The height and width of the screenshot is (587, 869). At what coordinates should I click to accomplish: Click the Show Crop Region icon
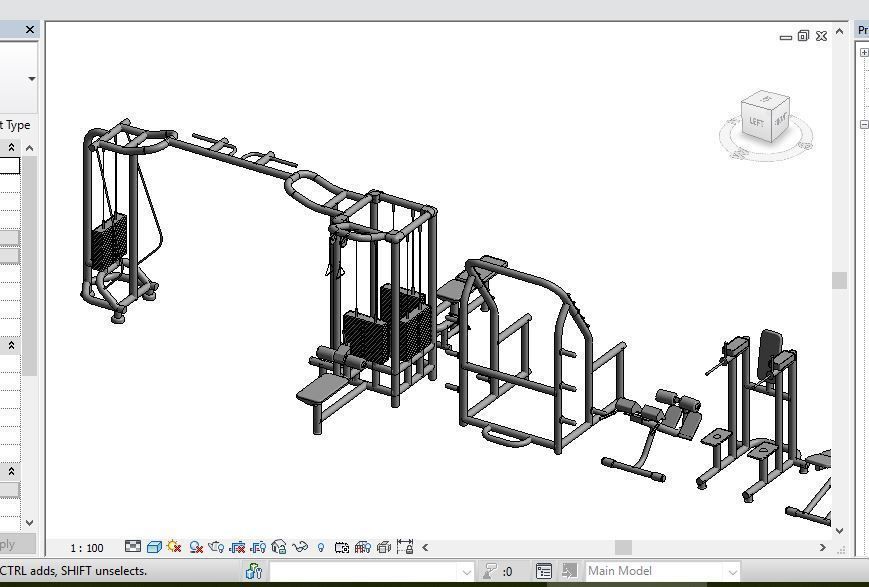click(255, 547)
